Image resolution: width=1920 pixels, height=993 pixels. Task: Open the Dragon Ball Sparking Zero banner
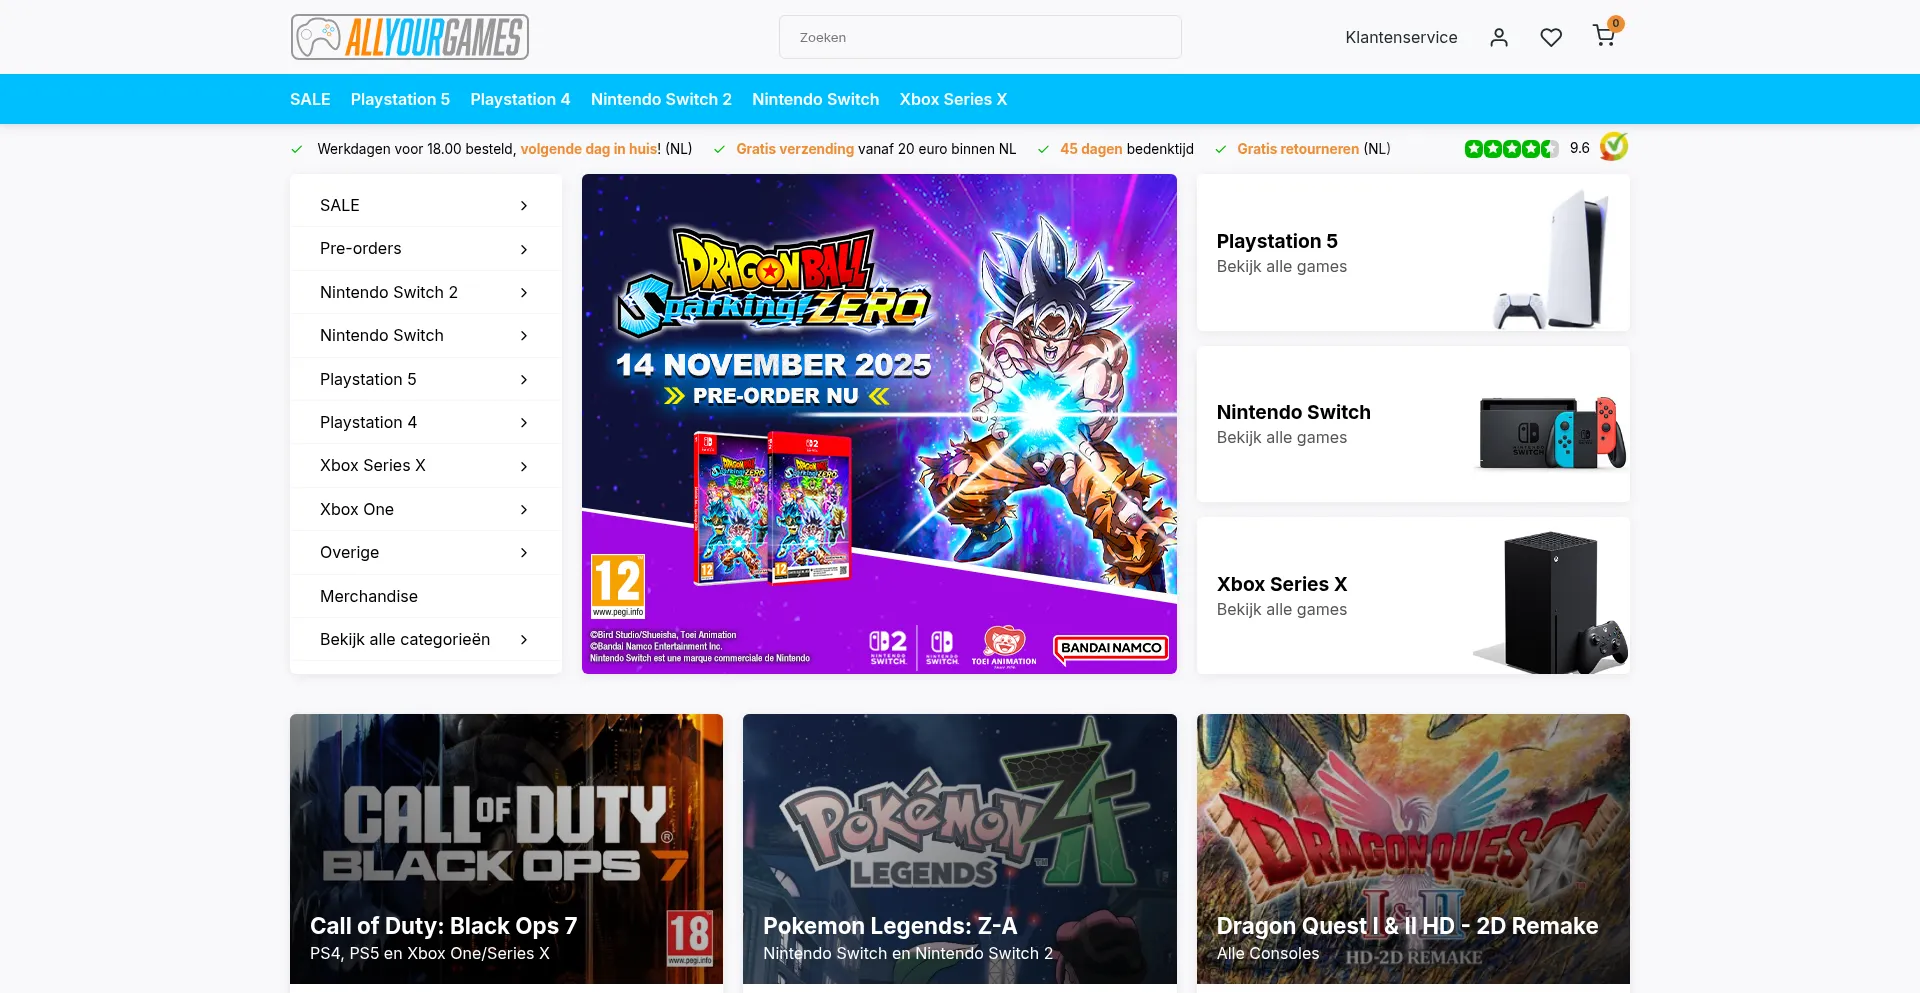pyautogui.click(x=879, y=423)
